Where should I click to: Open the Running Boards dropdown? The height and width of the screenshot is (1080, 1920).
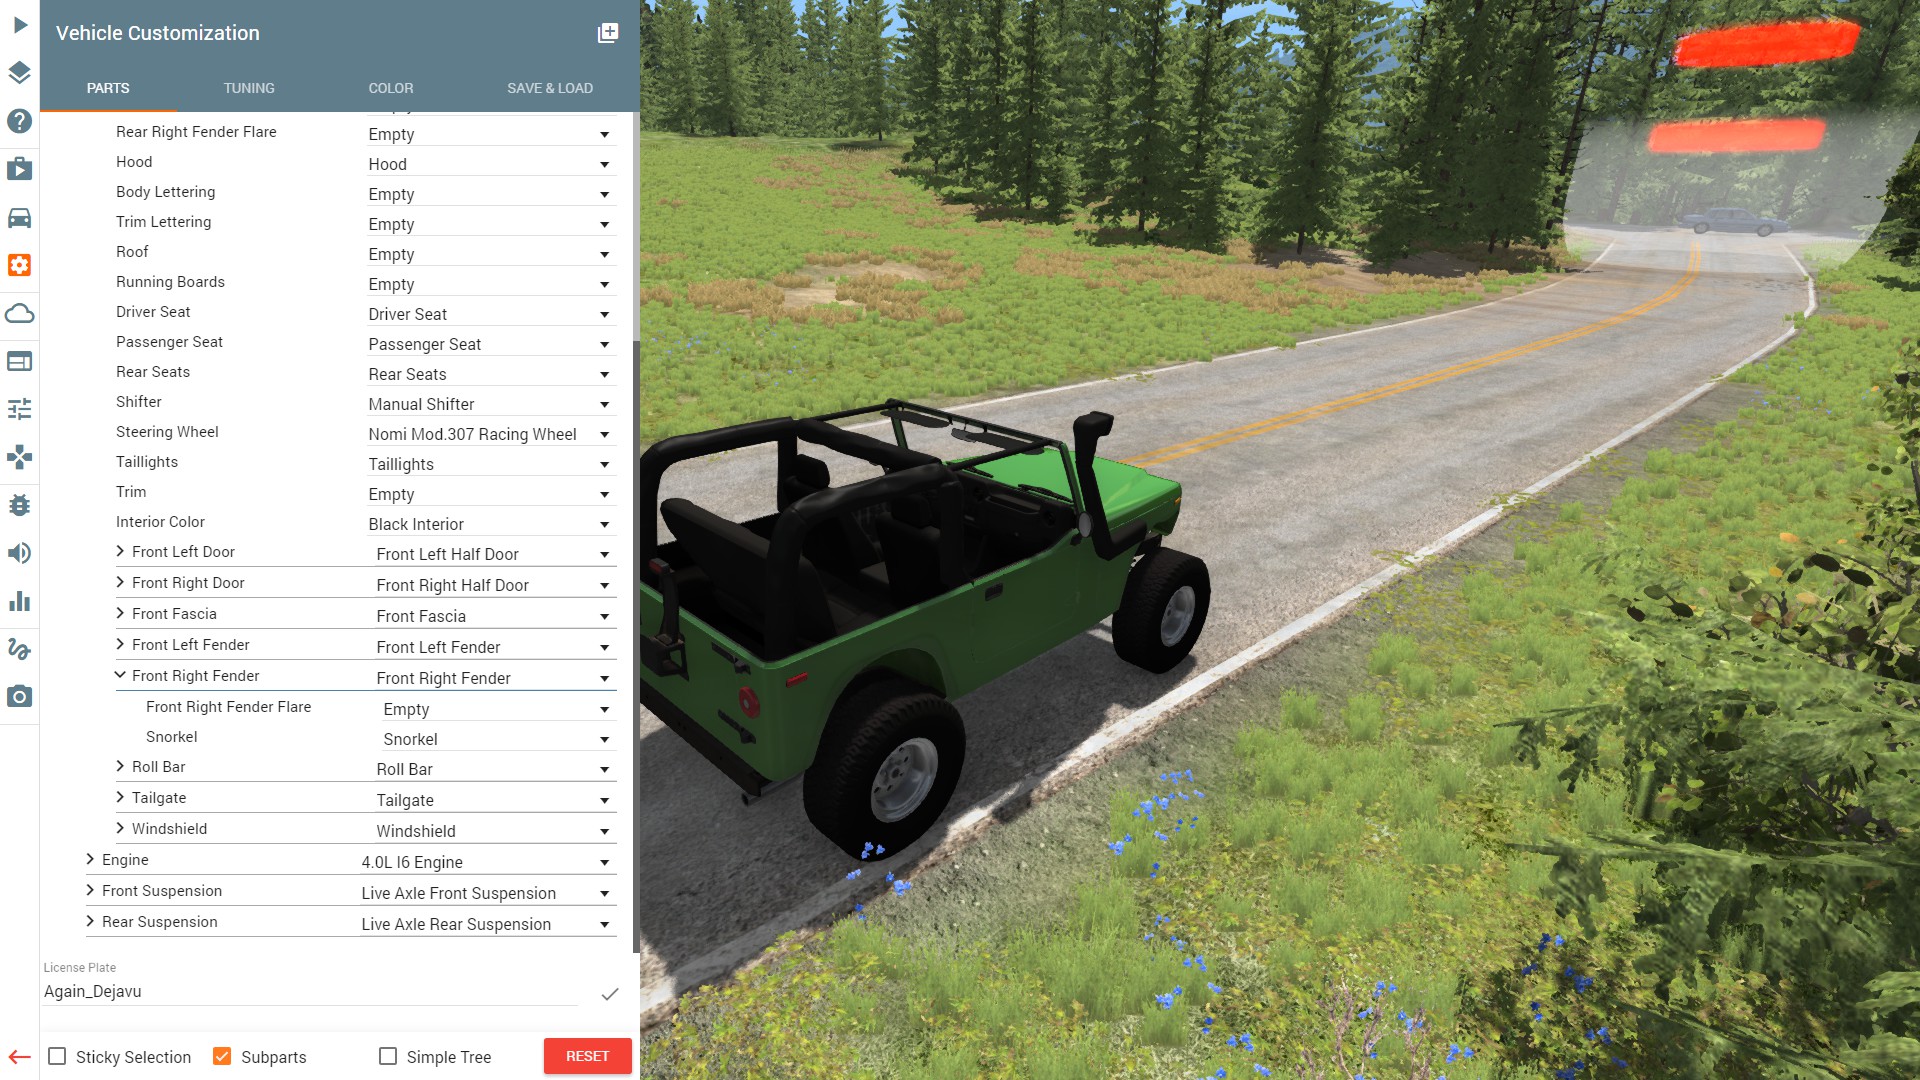click(x=491, y=284)
